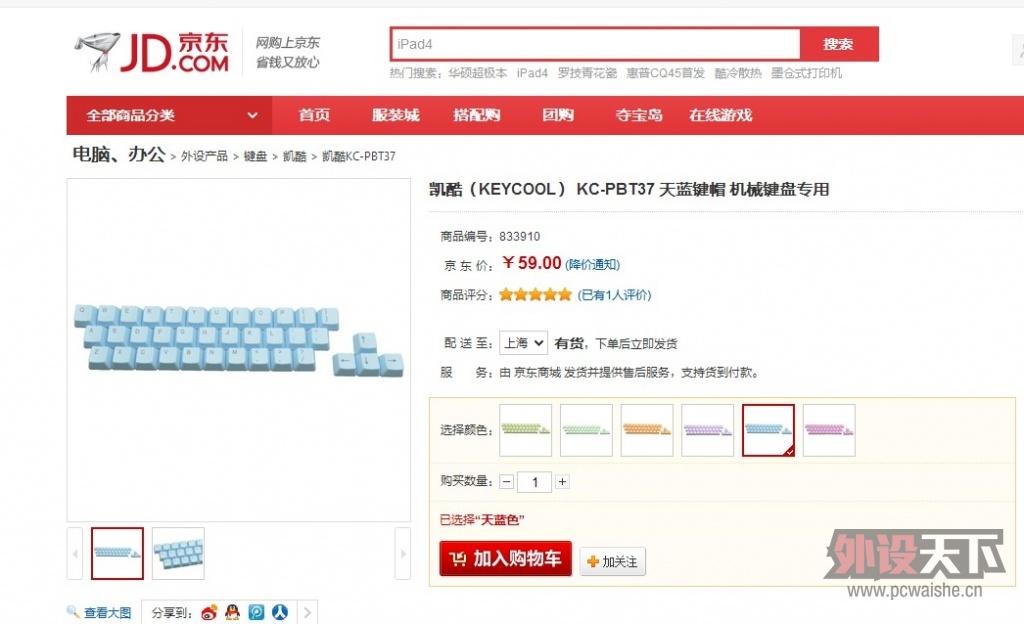
Task: Decrease purchase quantity with minus button
Action: point(506,482)
